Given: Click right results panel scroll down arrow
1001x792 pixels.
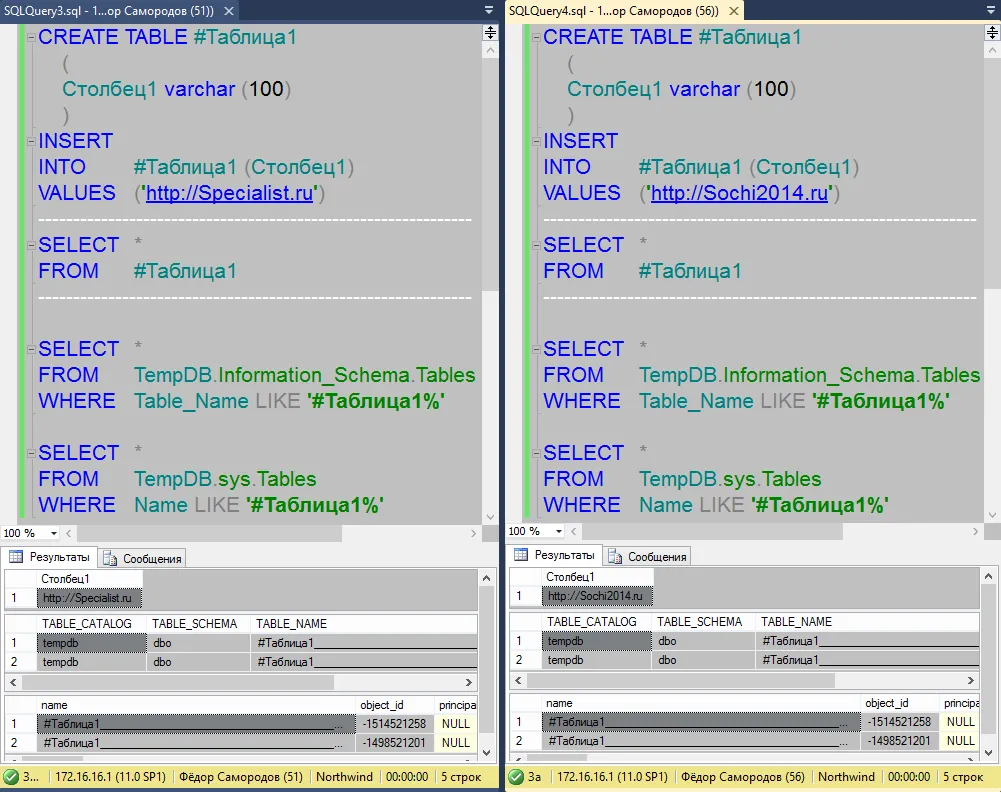Looking at the screenshot, I should click(x=988, y=753).
